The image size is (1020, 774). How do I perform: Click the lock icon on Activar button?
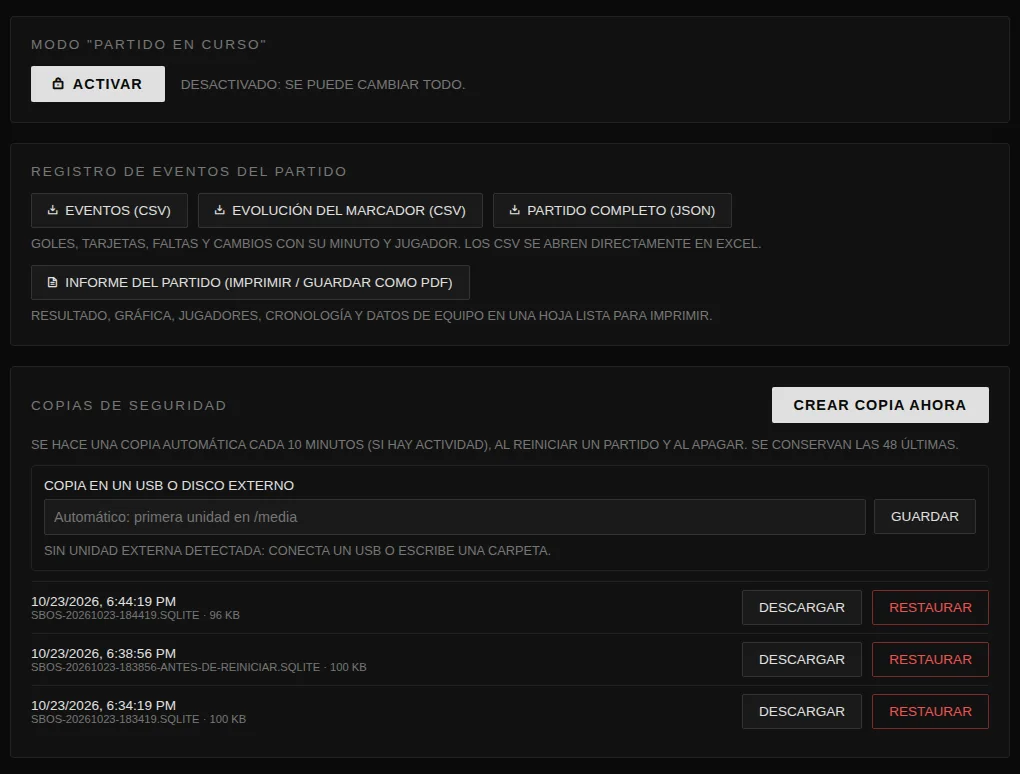(58, 83)
